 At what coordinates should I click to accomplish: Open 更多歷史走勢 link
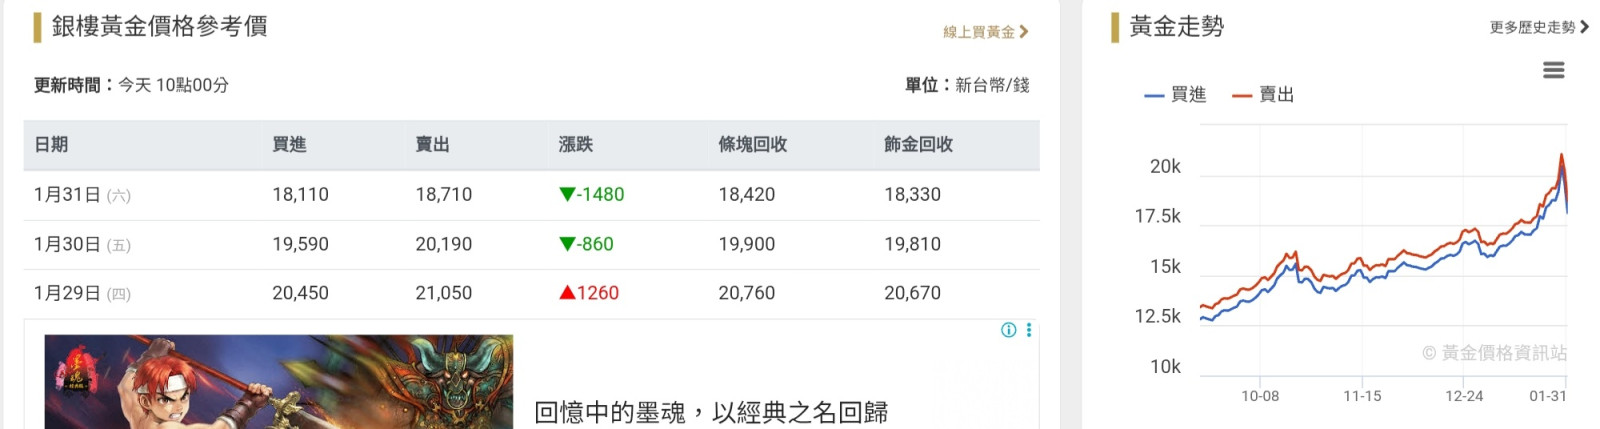(1538, 27)
